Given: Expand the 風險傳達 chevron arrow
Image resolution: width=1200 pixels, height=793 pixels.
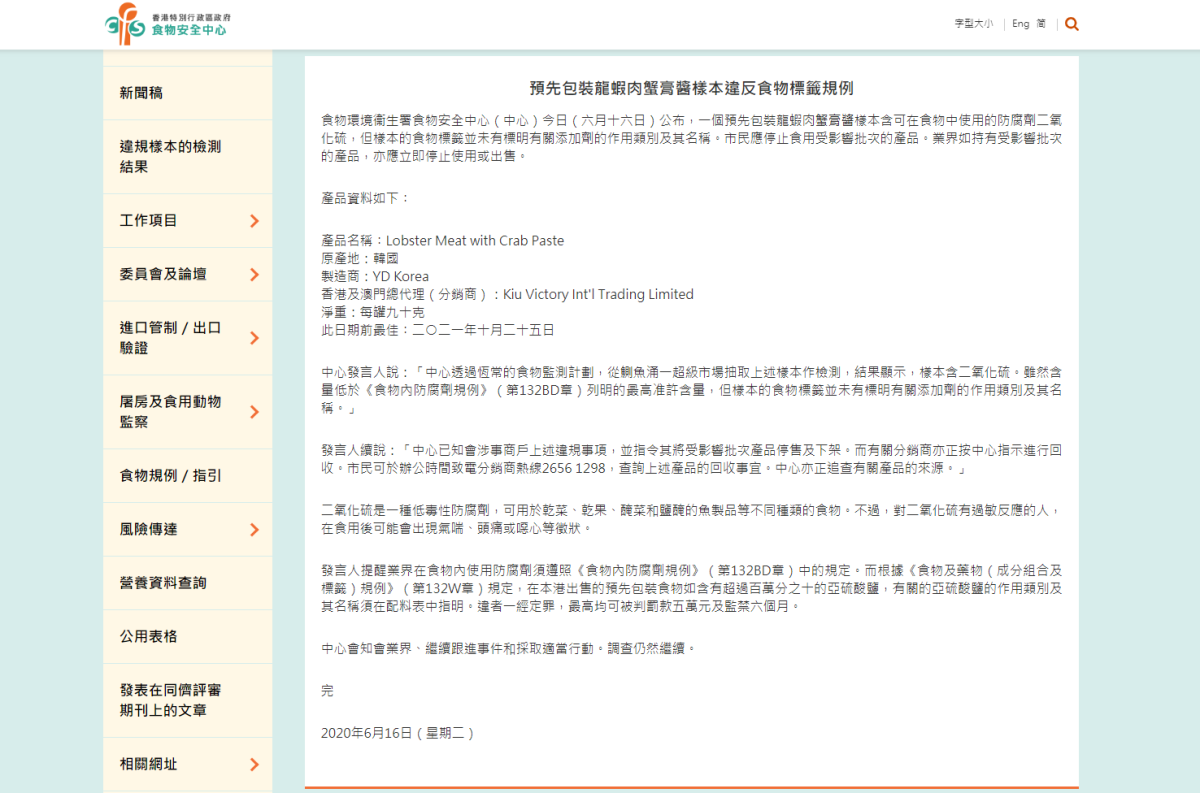Looking at the screenshot, I should click(x=254, y=530).
